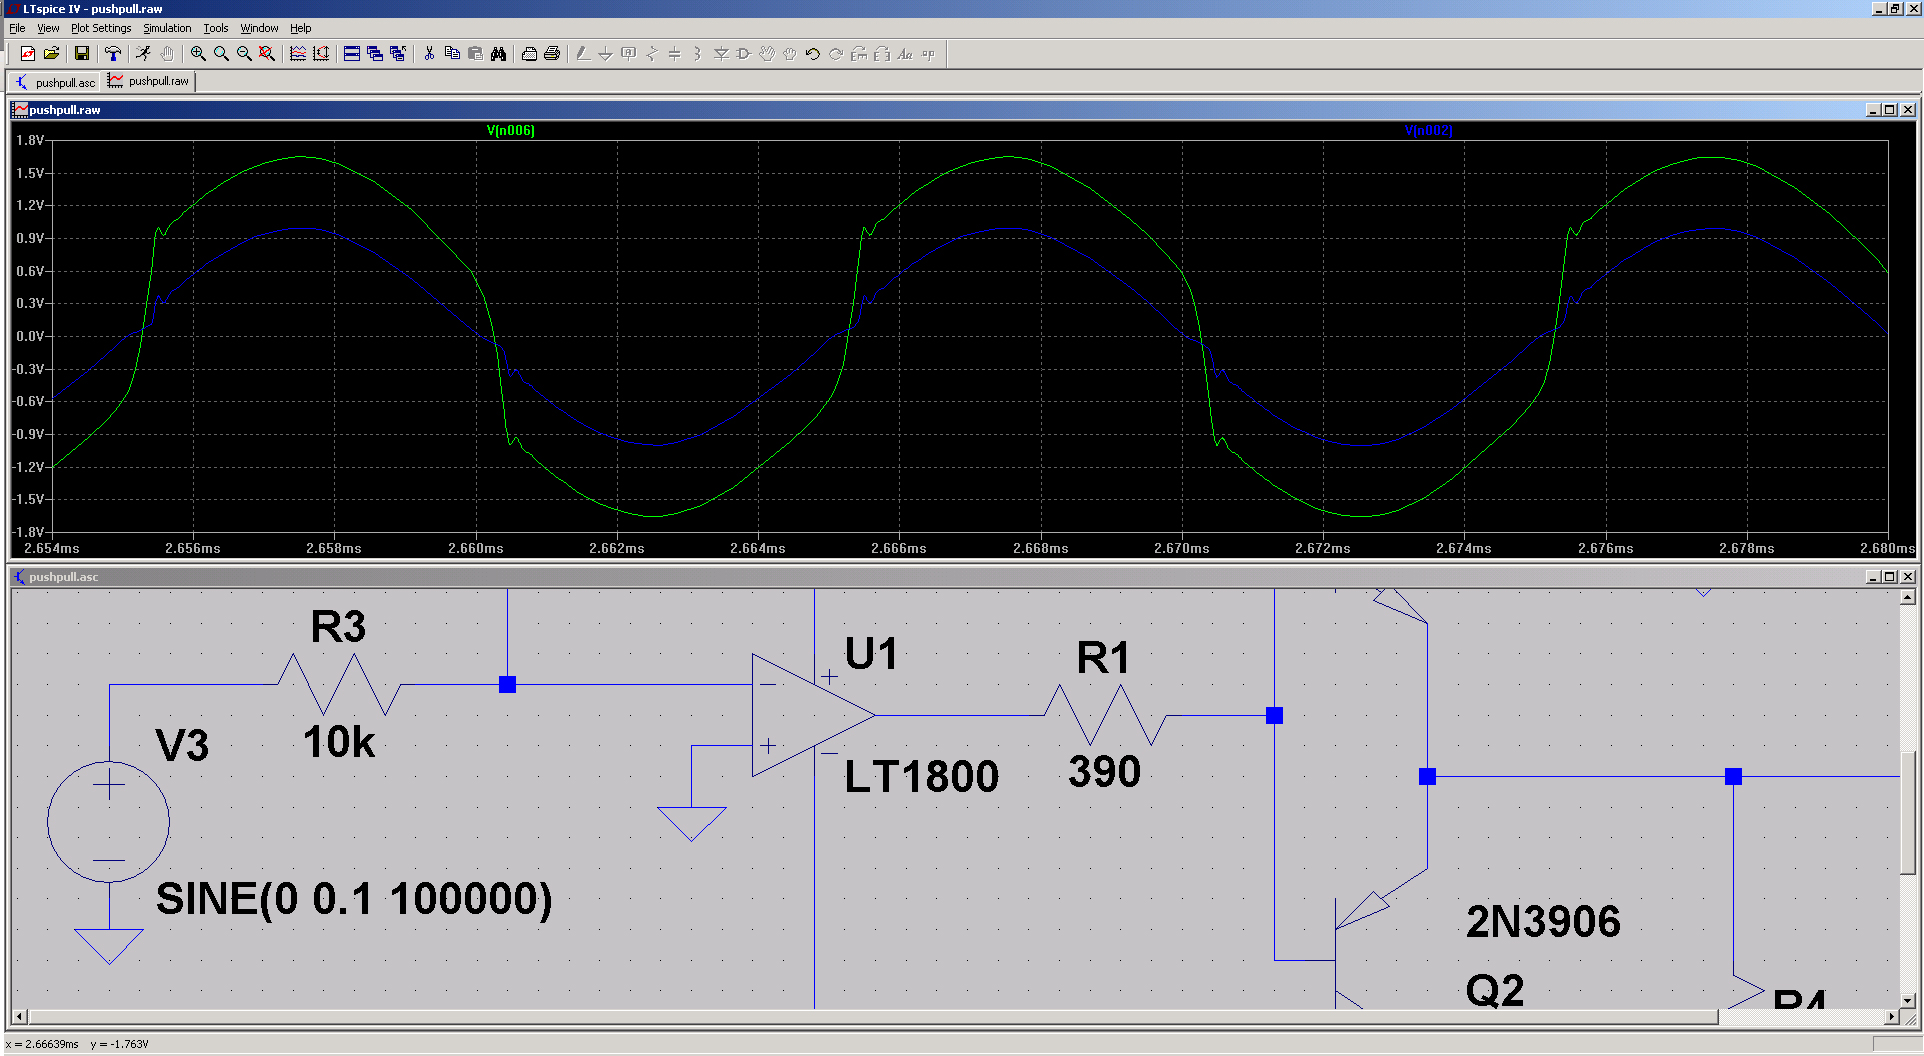The height and width of the screenshot is (1056, 1924).
Task: Select the U1 LT1800 op-amp symbol
Action: [x=814, y=715]
